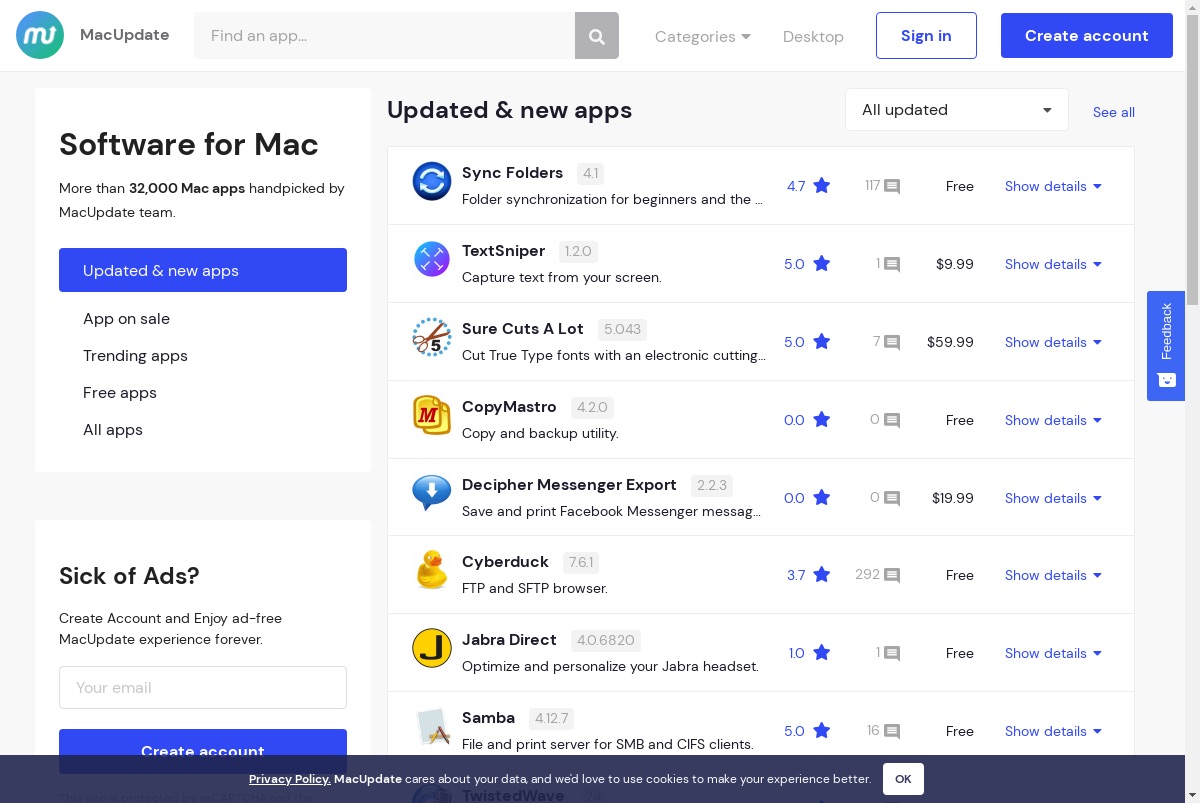1200x803 pixels.
Task: Open comments icon for Samba
Action: point(892,732)
